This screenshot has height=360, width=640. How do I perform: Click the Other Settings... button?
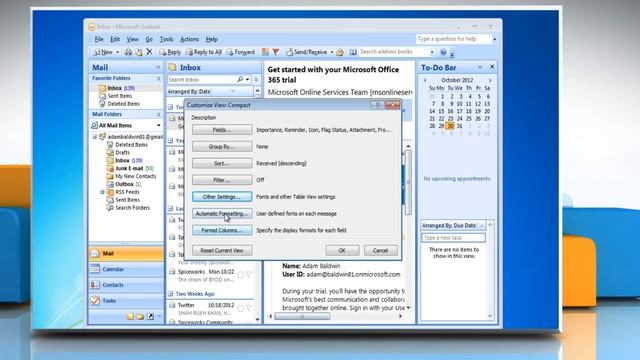222,197
